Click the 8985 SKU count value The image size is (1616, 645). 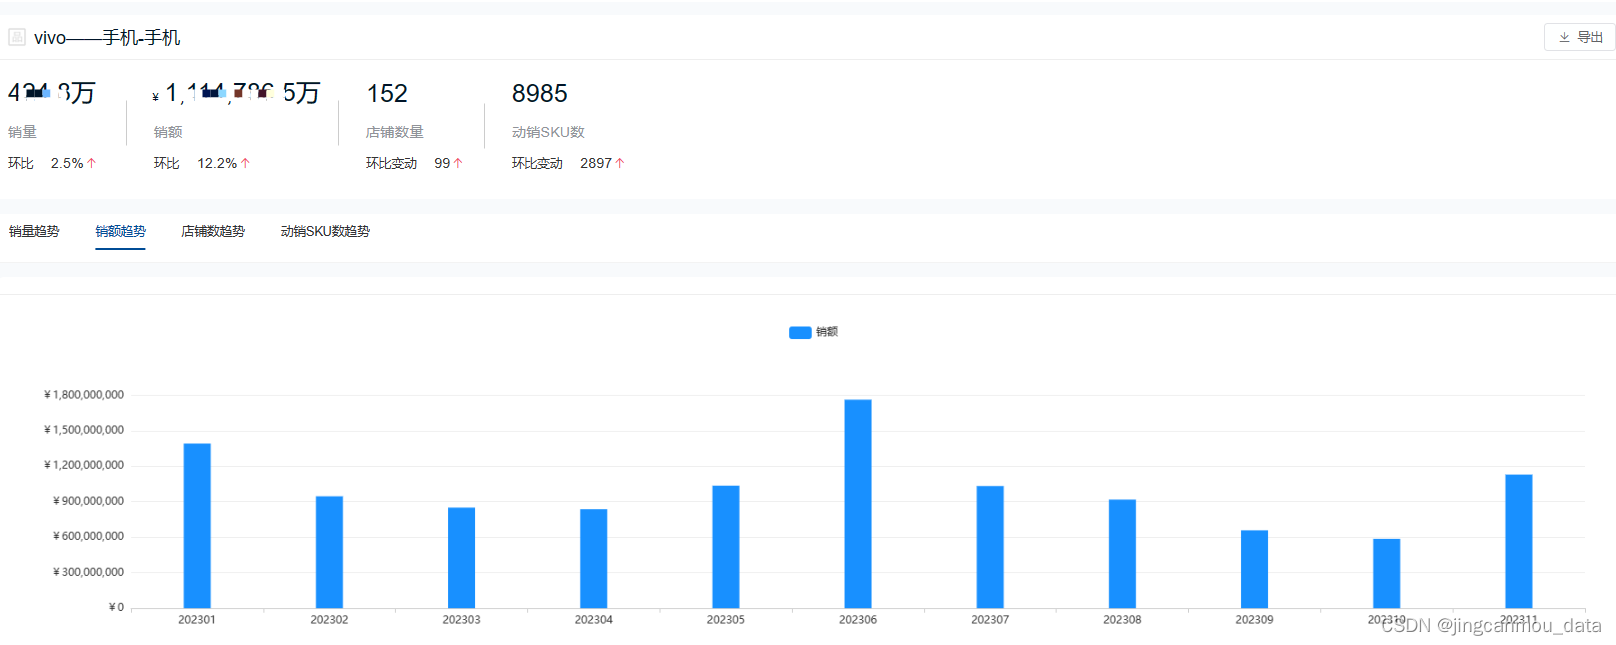click(540, 93)
